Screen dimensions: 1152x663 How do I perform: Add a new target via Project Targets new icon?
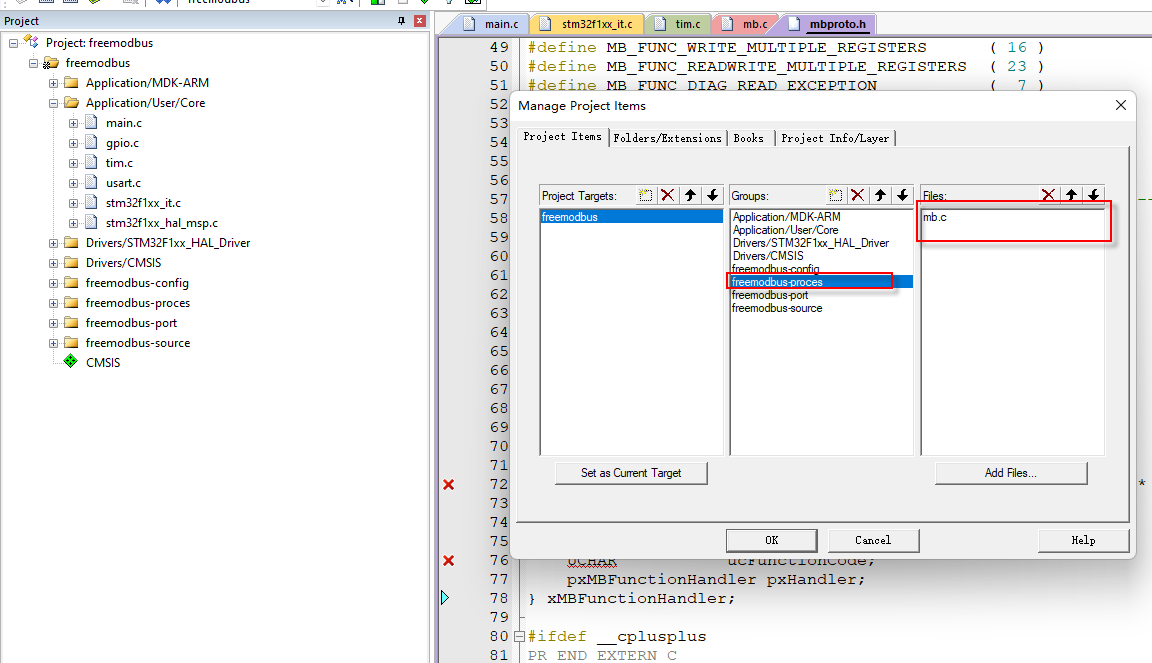point(645,195)
